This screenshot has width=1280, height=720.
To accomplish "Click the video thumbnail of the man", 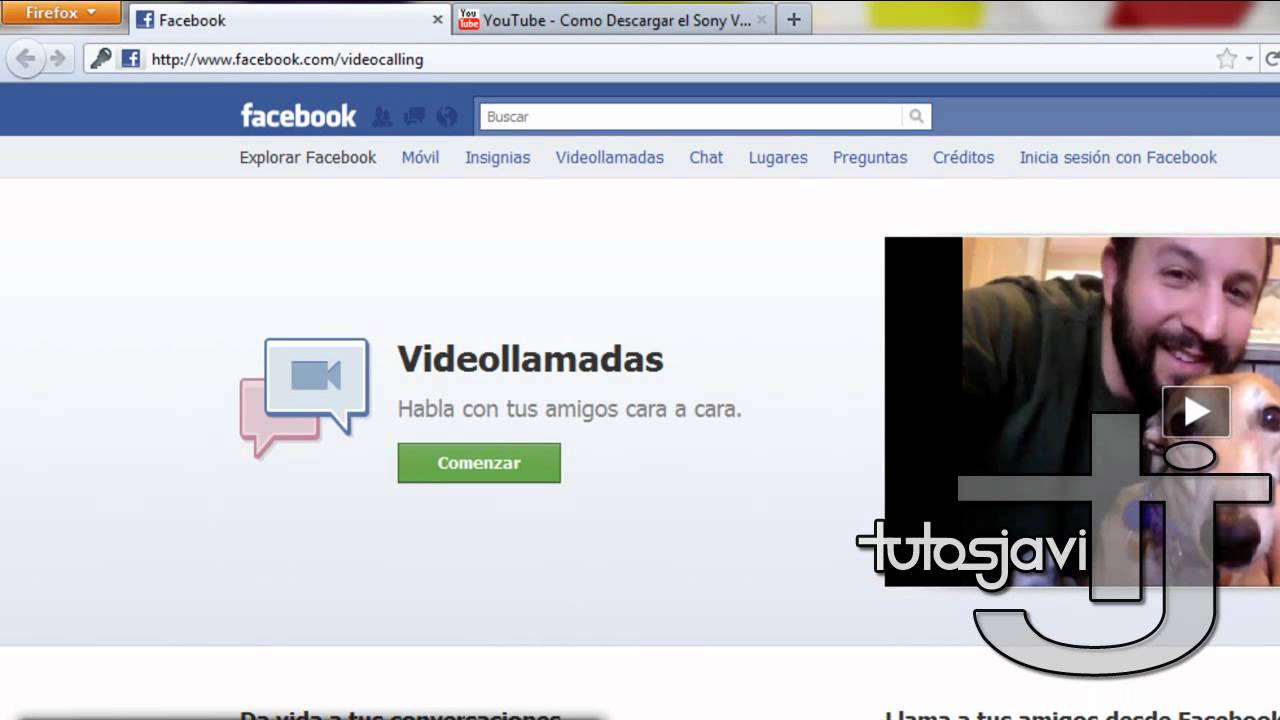I will pyautogui.click(x=1082, y=411).
